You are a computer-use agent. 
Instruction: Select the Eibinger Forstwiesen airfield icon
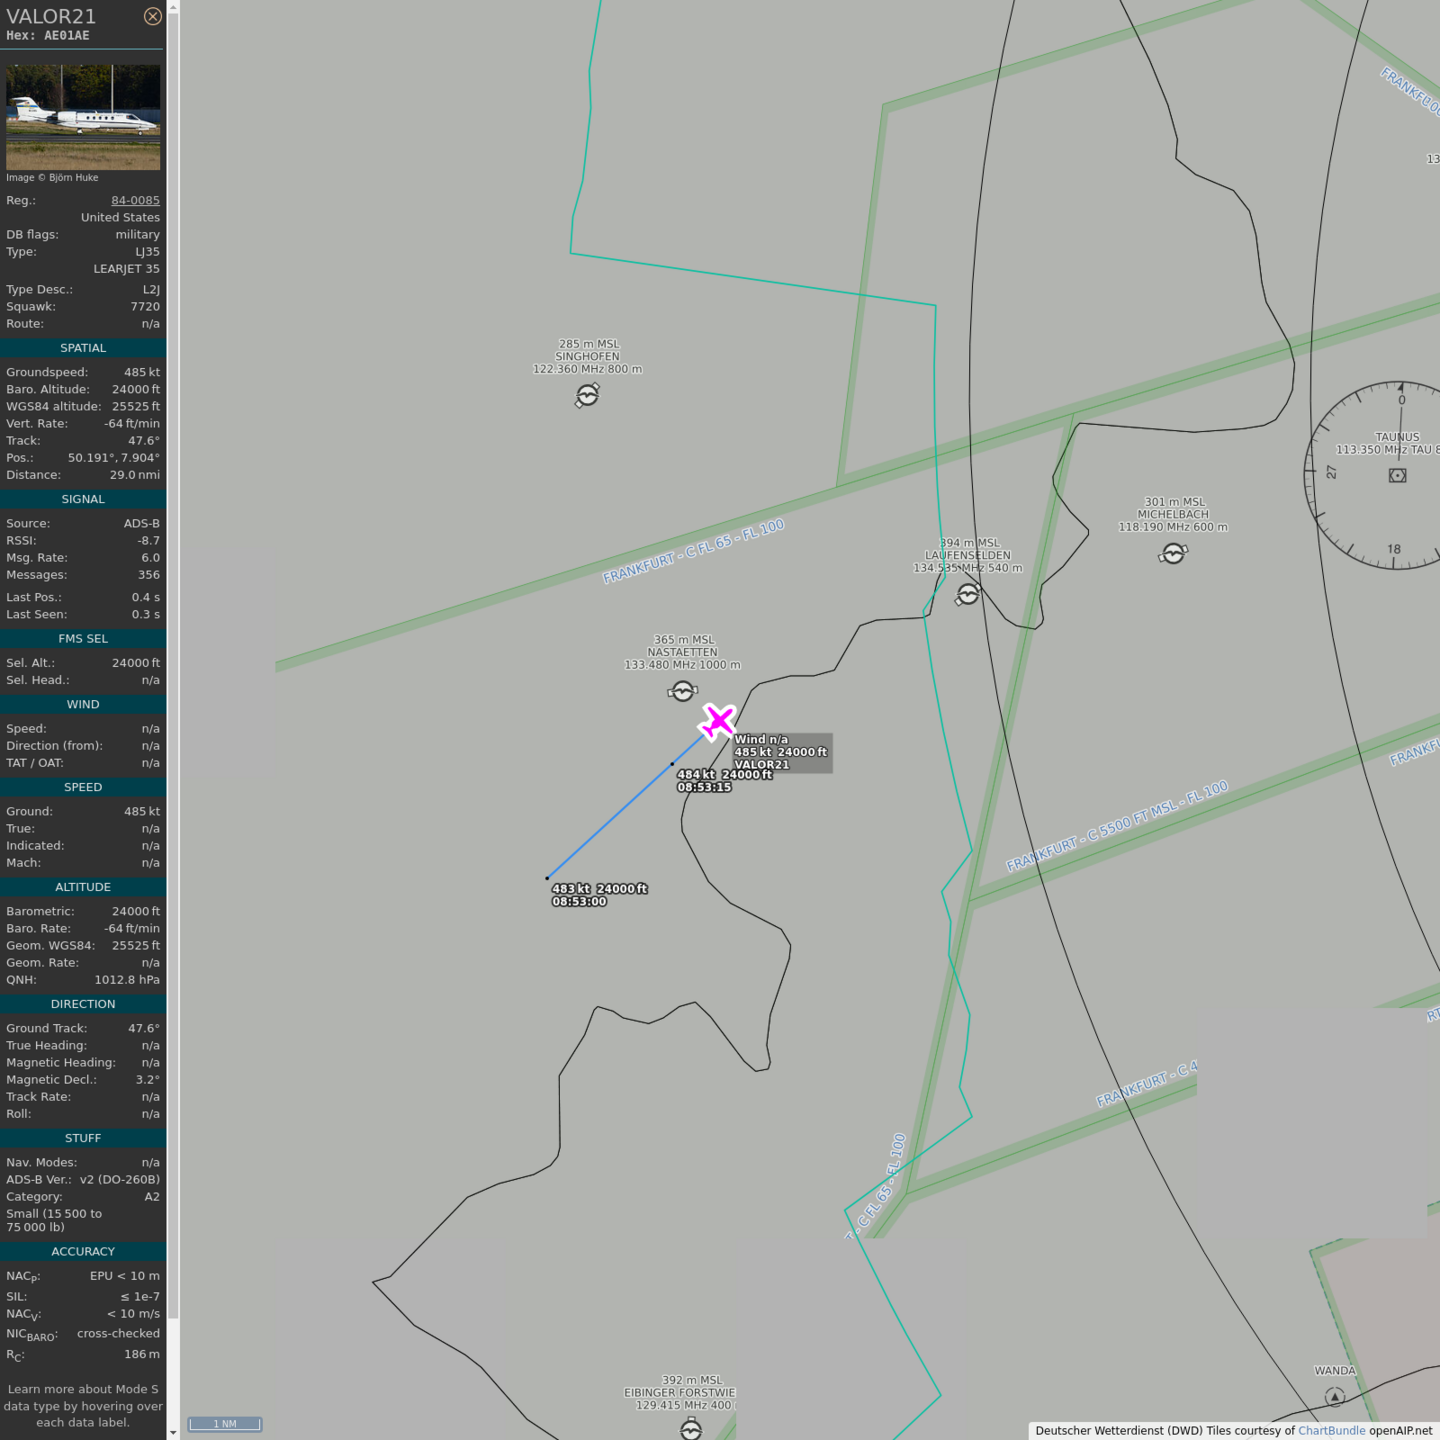691,1429
